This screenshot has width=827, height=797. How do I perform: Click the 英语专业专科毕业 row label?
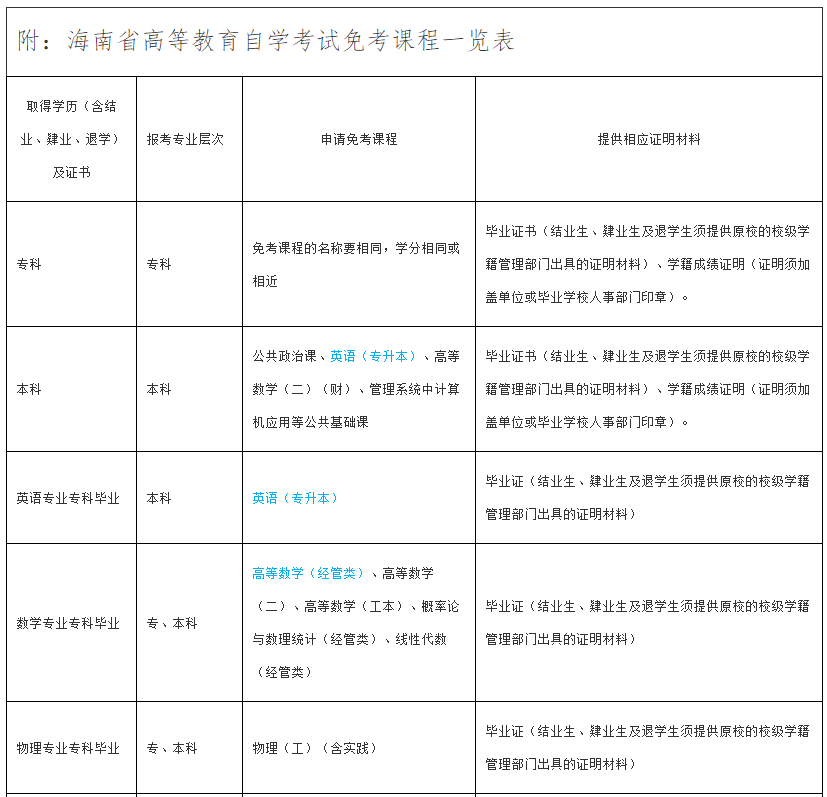pyautogui.click(x=69, y=497)
